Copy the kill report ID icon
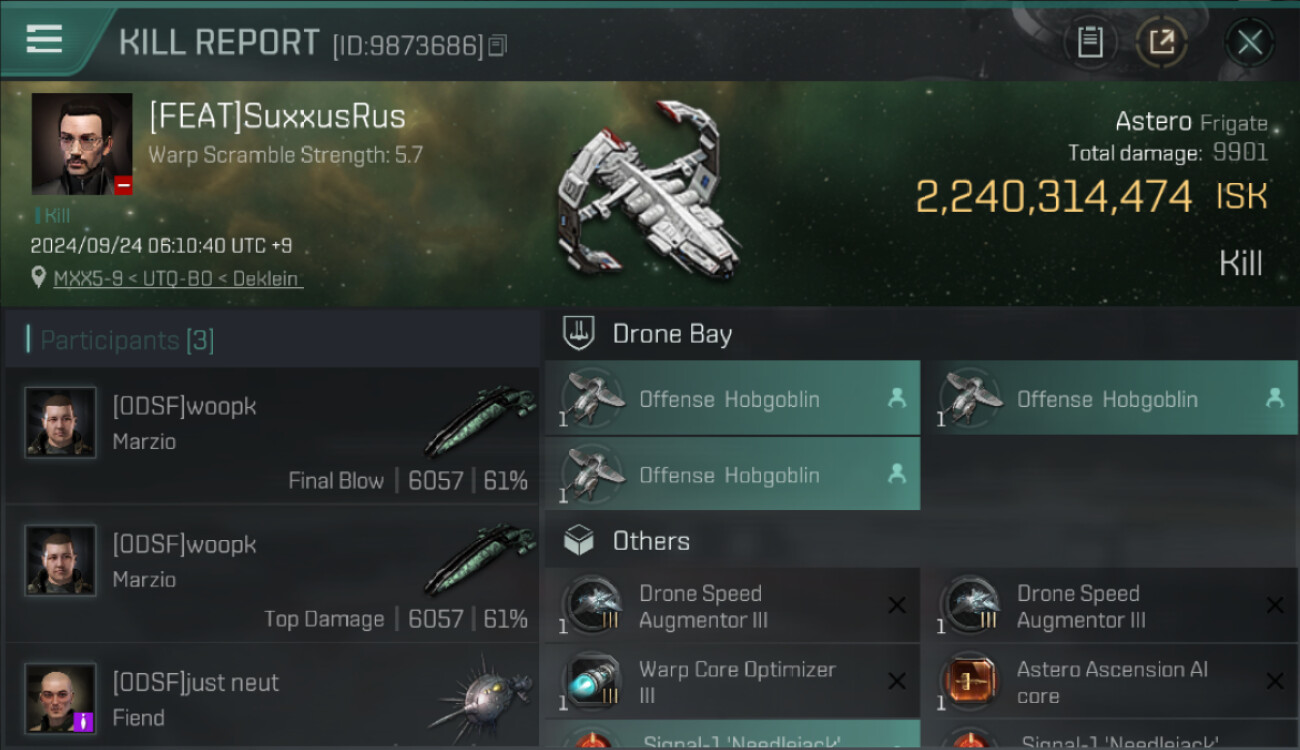Image resolution: width=1300 pixels, height=750 pixels. (497, 45)
